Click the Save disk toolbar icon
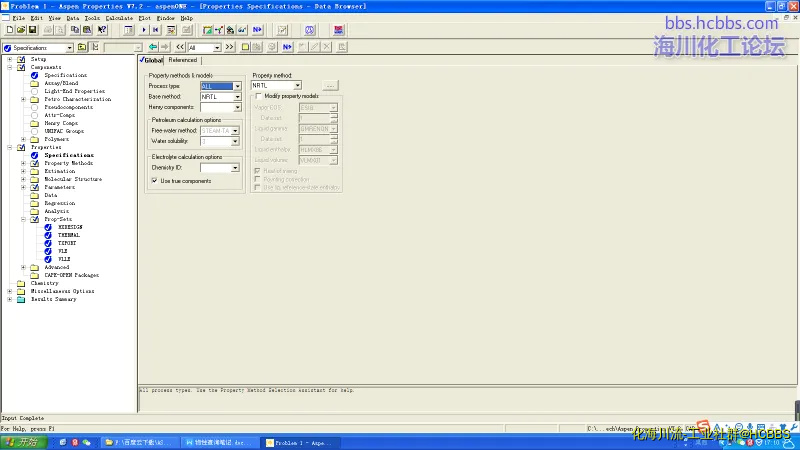This screenshot has width=800, height=450. pos(32,30)
